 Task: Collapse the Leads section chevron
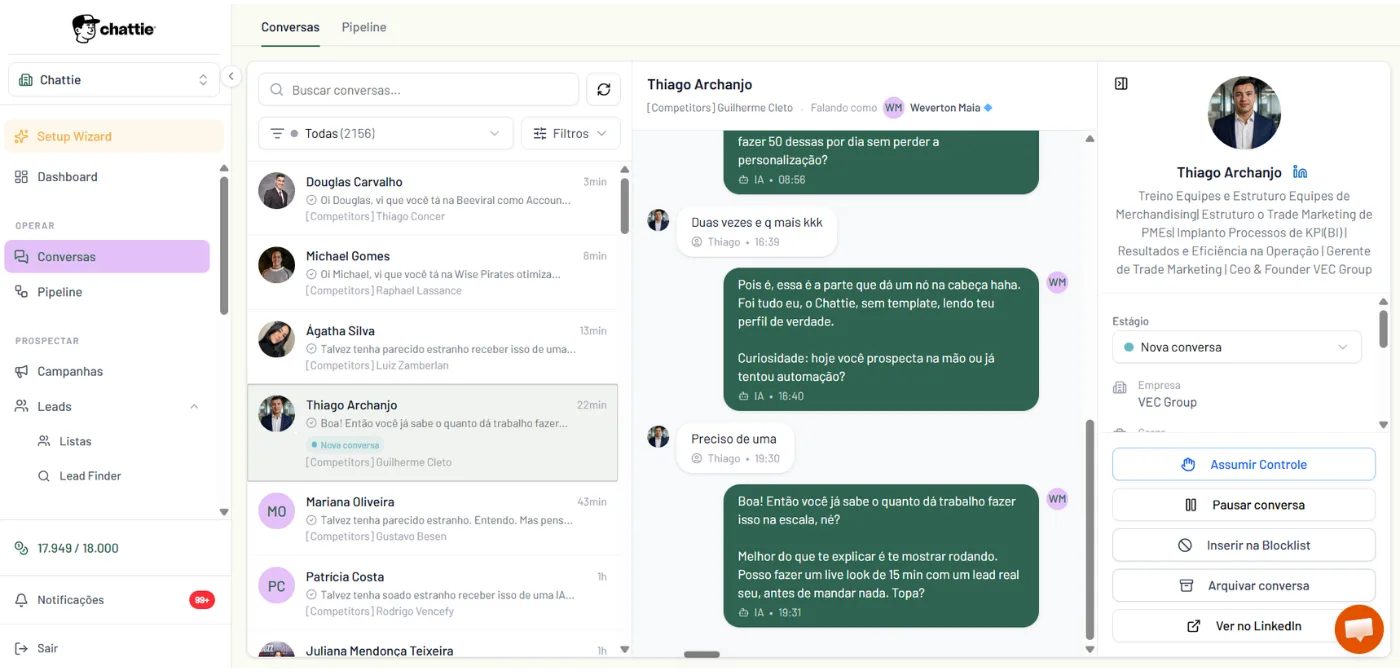194,407
